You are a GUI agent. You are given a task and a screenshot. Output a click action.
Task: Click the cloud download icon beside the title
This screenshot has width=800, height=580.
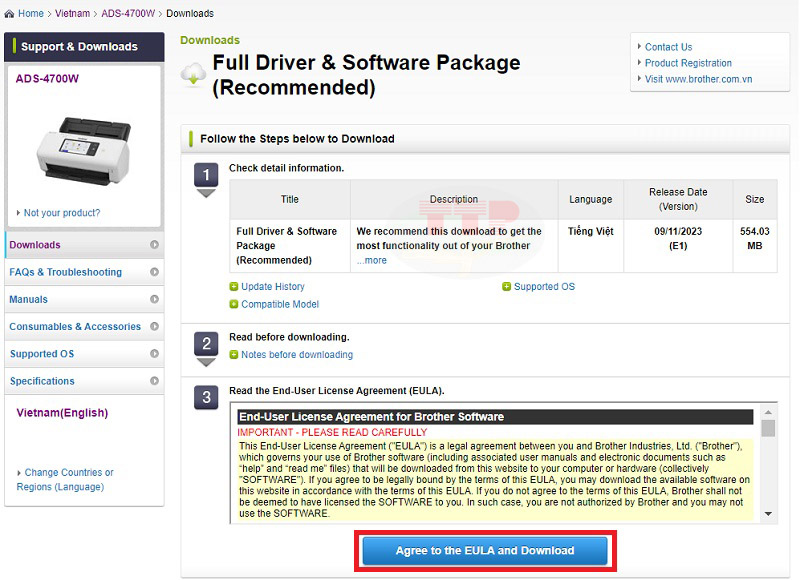[193, 75]
